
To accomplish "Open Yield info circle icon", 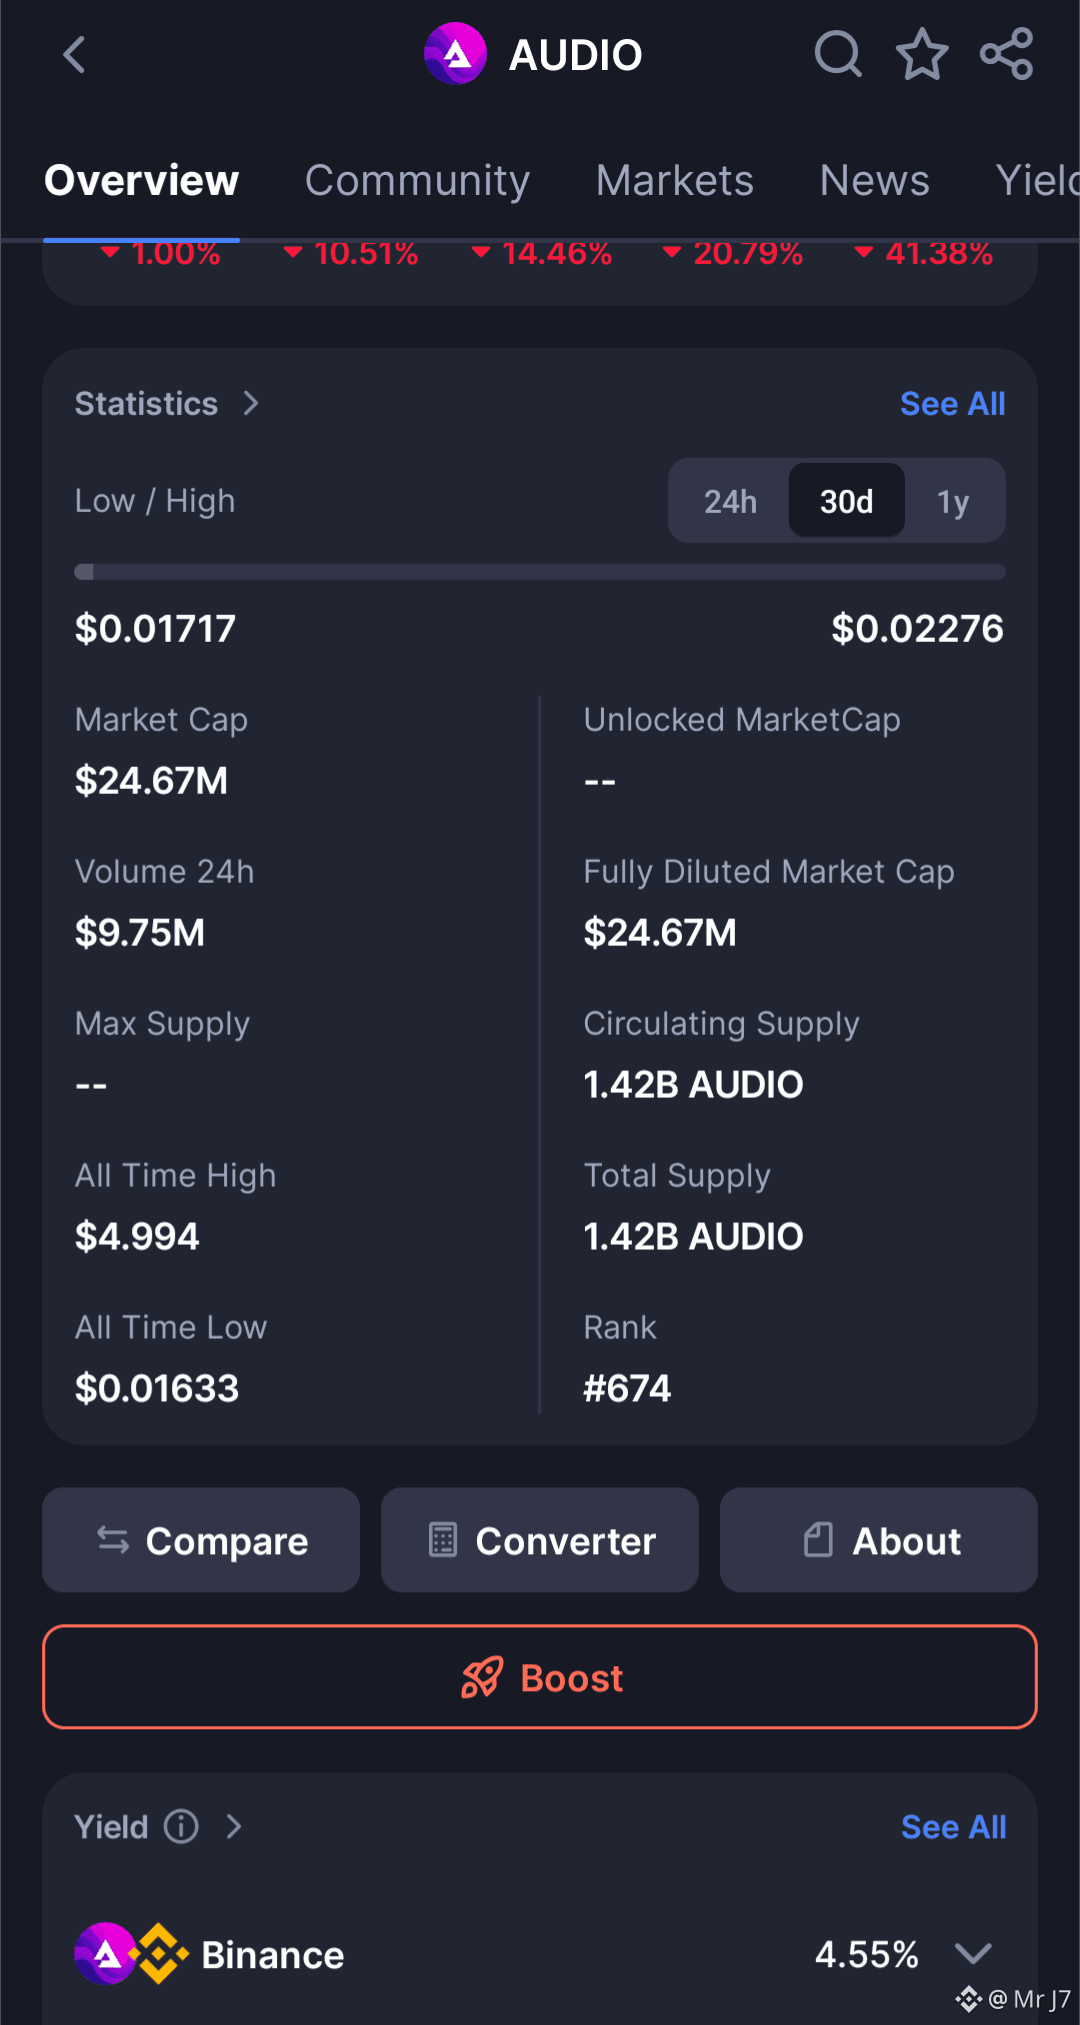I will click(181, 1826).
